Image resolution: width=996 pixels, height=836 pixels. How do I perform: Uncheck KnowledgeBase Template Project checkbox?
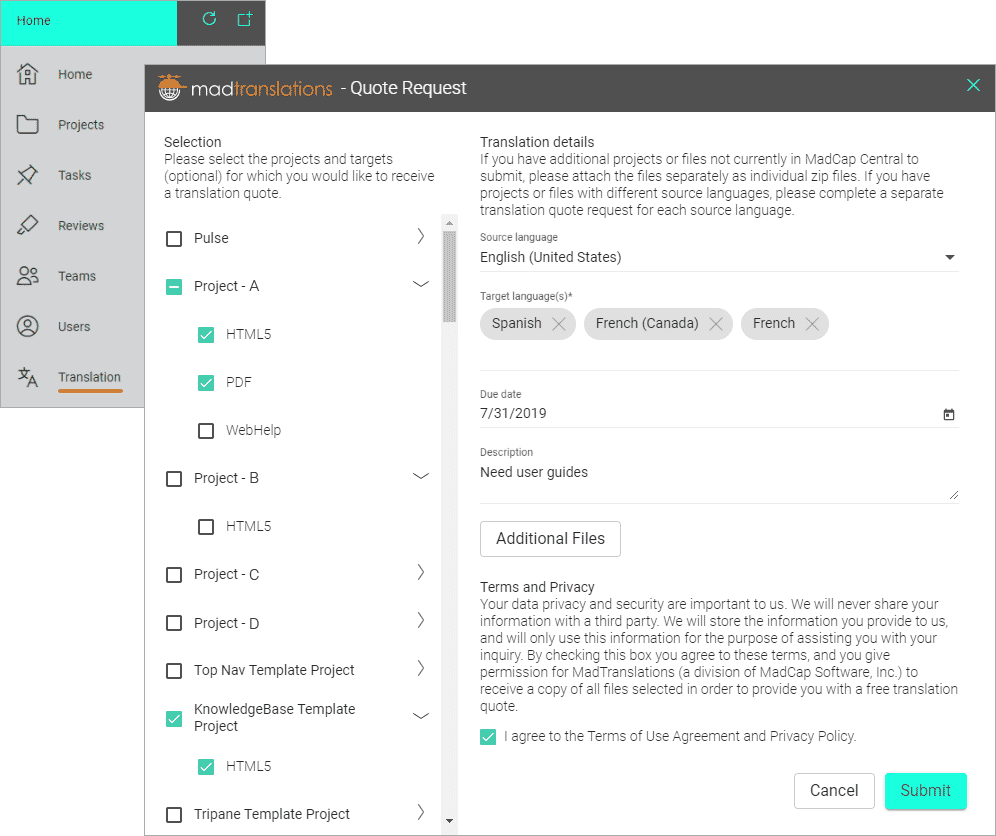[174, 718]
